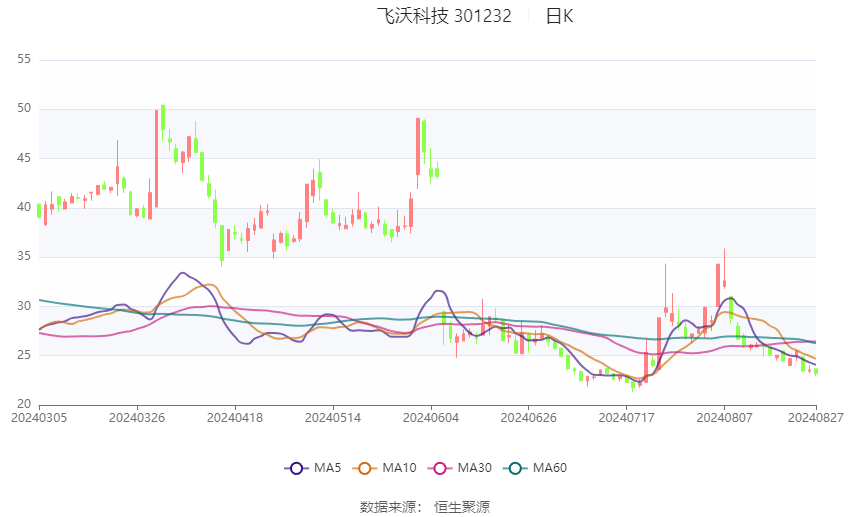Click the y-axis value 35
850x517 pixels.
click(24, 256)
